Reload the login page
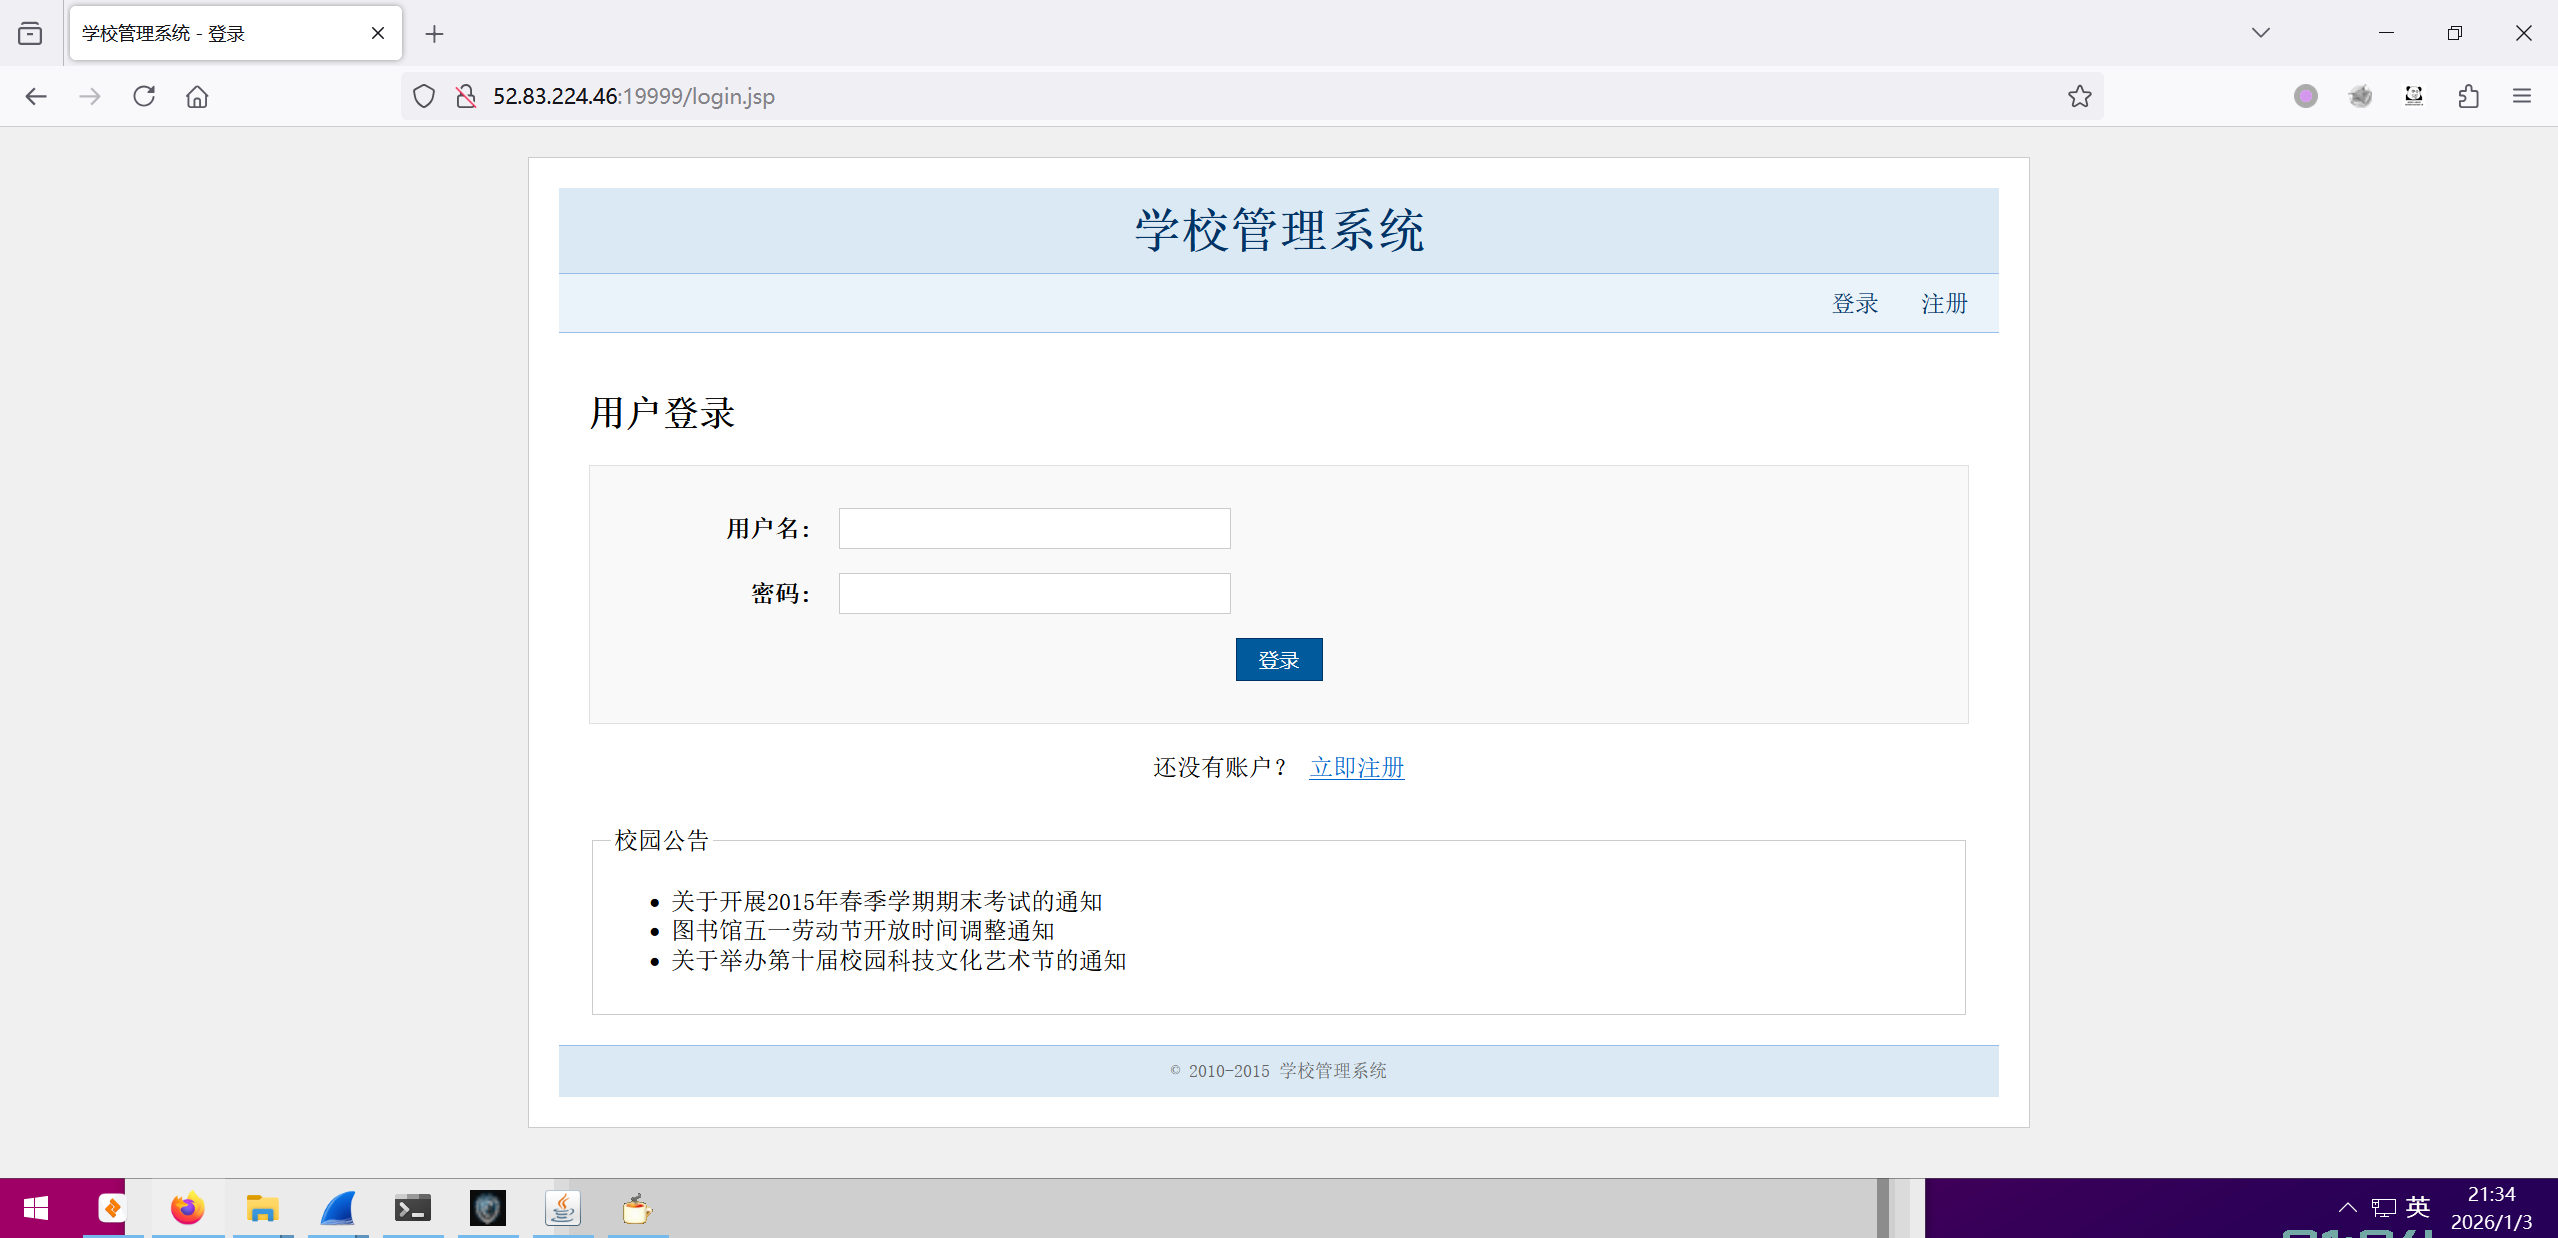The width and height of the screenshot is (2558, 1238). coord(144,96)
